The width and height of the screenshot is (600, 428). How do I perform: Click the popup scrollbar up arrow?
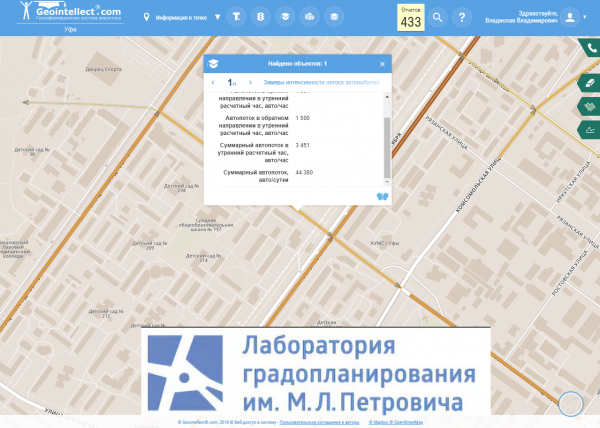tap(387, 97)
